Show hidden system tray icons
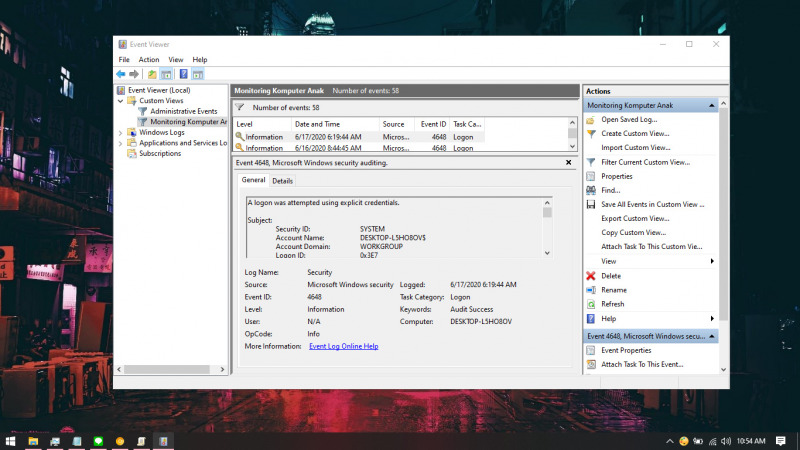The image size is (800, 450). [669, 441]
